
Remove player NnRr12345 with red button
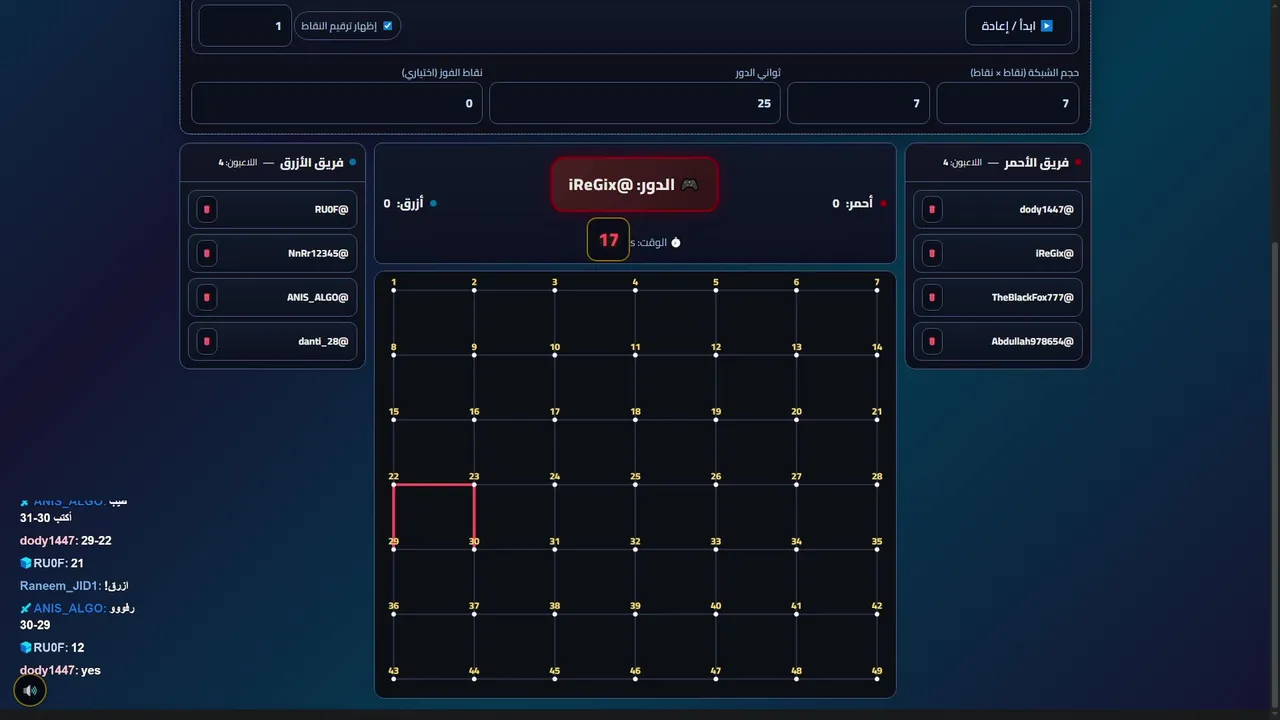207,254
